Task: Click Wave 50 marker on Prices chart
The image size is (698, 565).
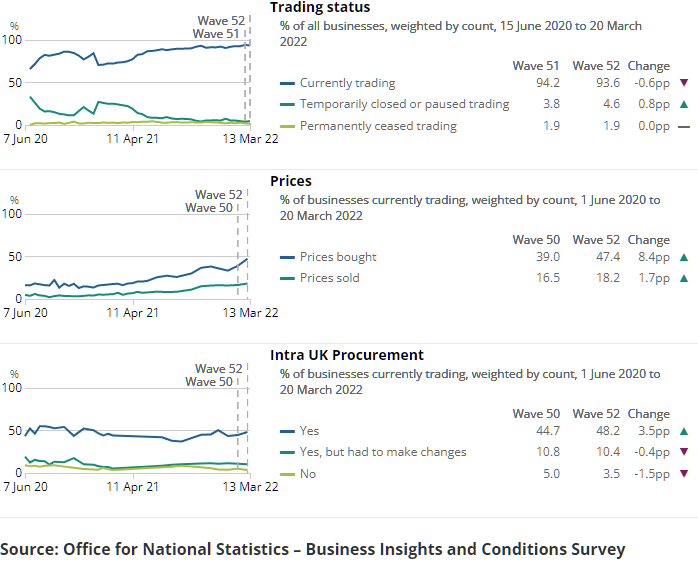Action: click(x=208, y=208)
